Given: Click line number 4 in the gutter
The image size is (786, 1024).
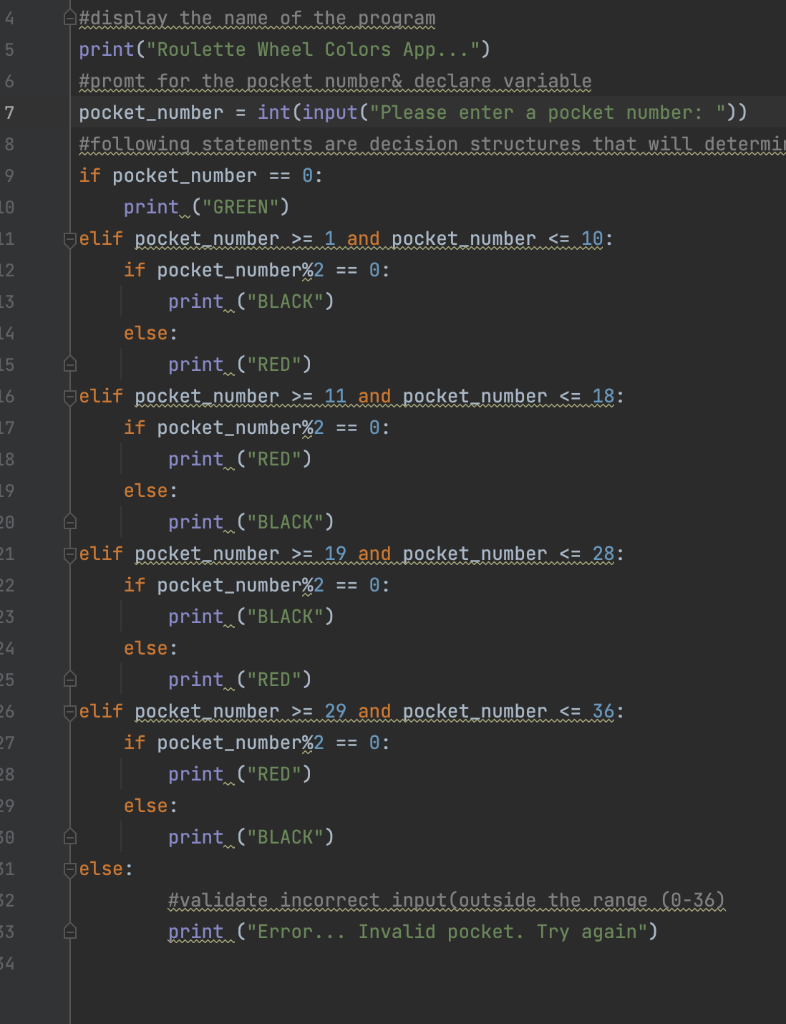Looking at the screenshot, I should (9, 18).
